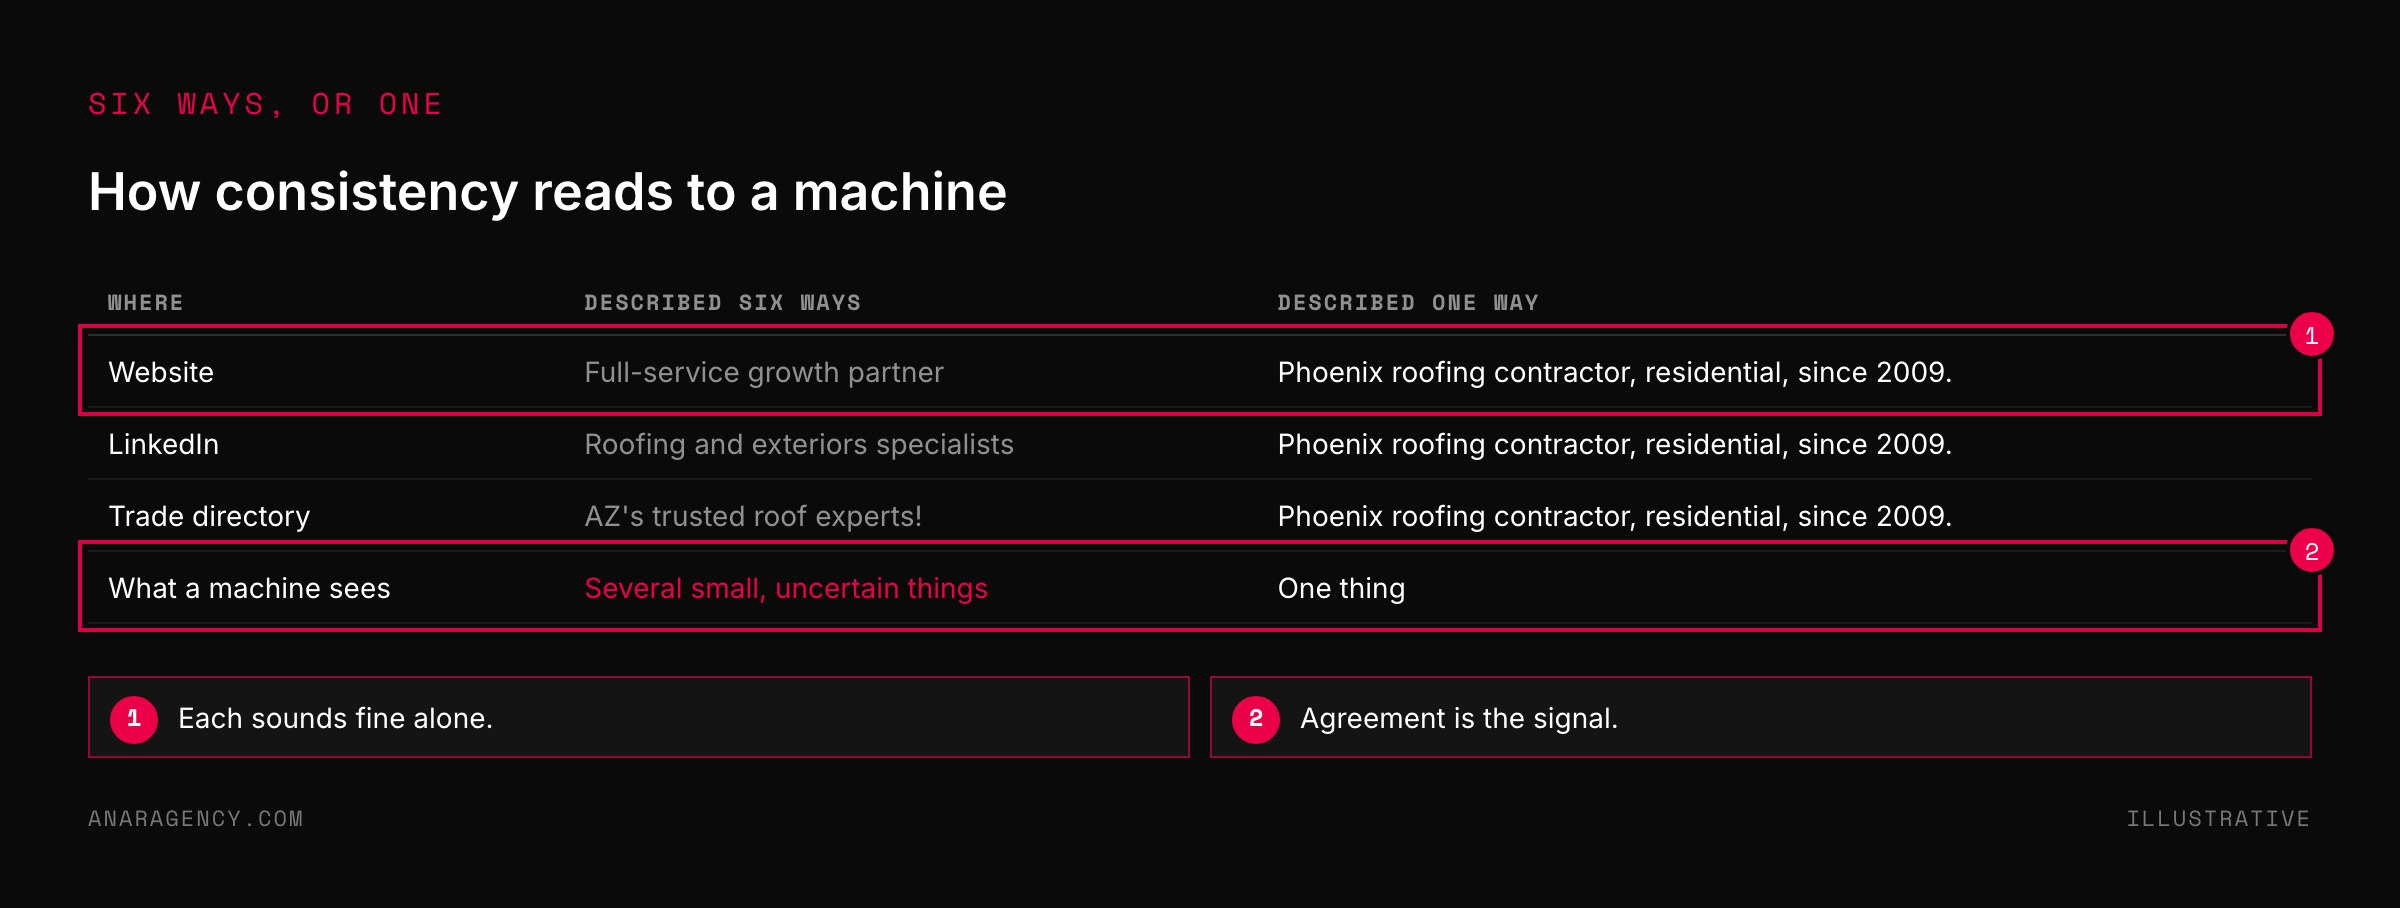Select the LinkedIn row label
Viewport: 2400px width, 908px height.
163,444
